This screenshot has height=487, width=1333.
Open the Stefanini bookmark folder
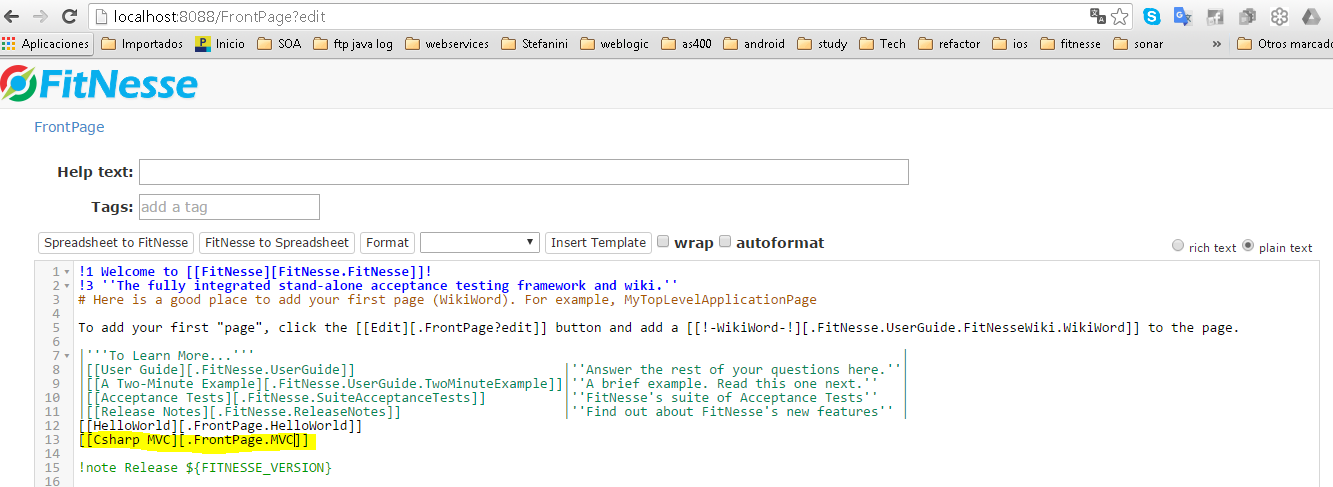pos(533,44)
